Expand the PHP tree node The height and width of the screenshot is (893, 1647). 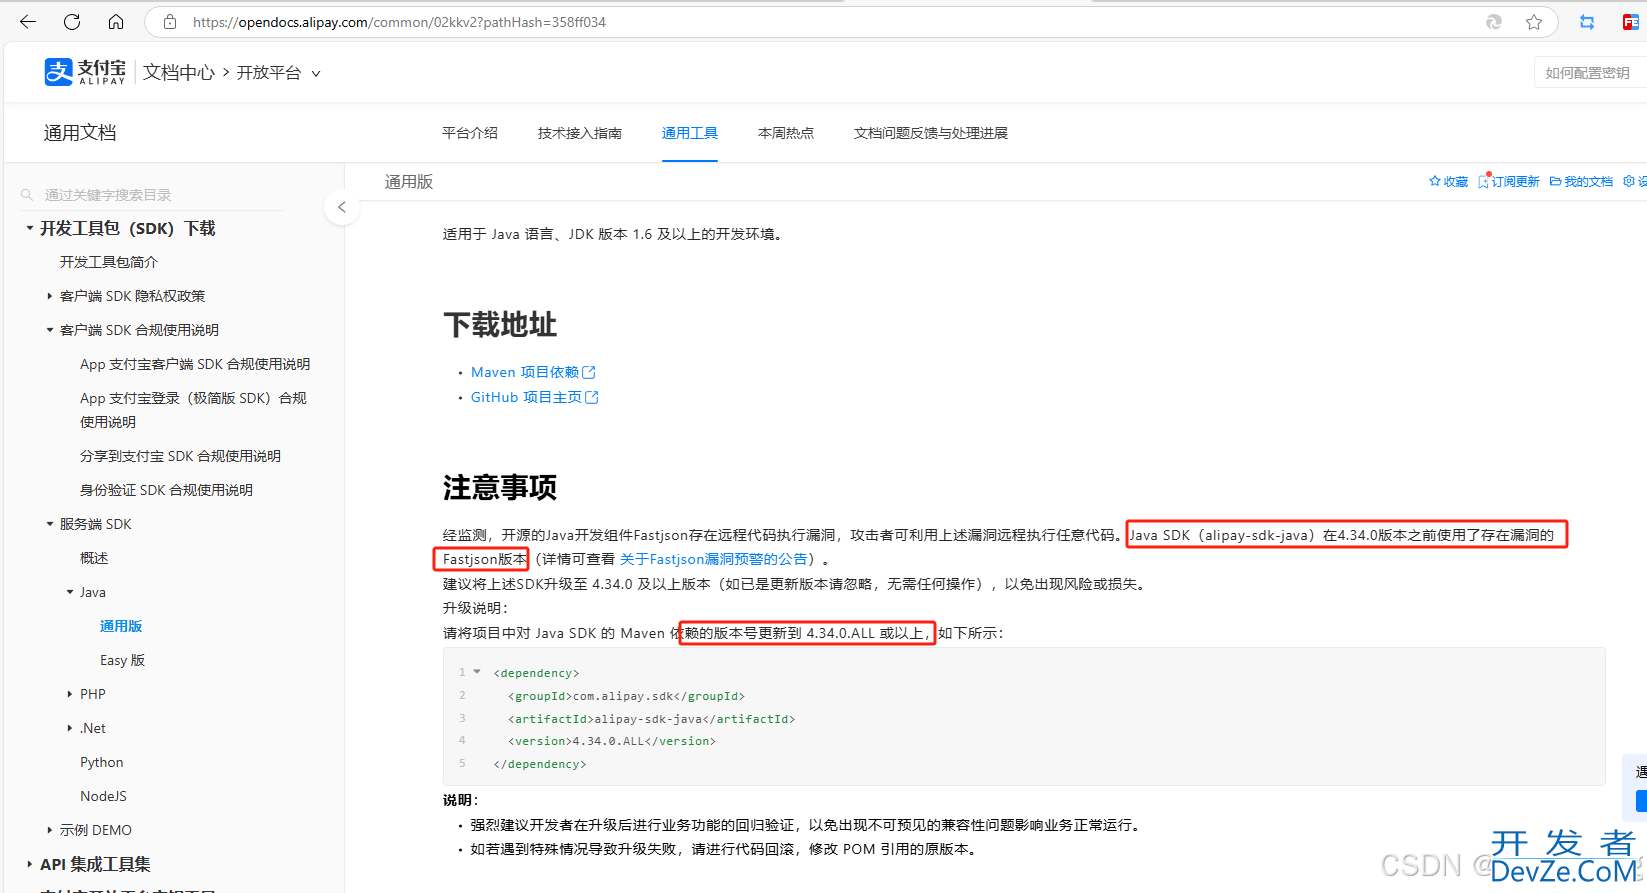[x=70, y=694]
